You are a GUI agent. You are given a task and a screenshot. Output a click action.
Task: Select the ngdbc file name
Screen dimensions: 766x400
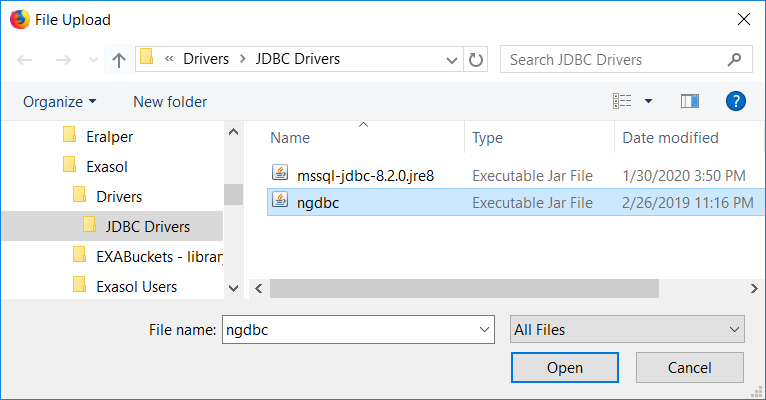pyautogui.click(x=318, y=203)
